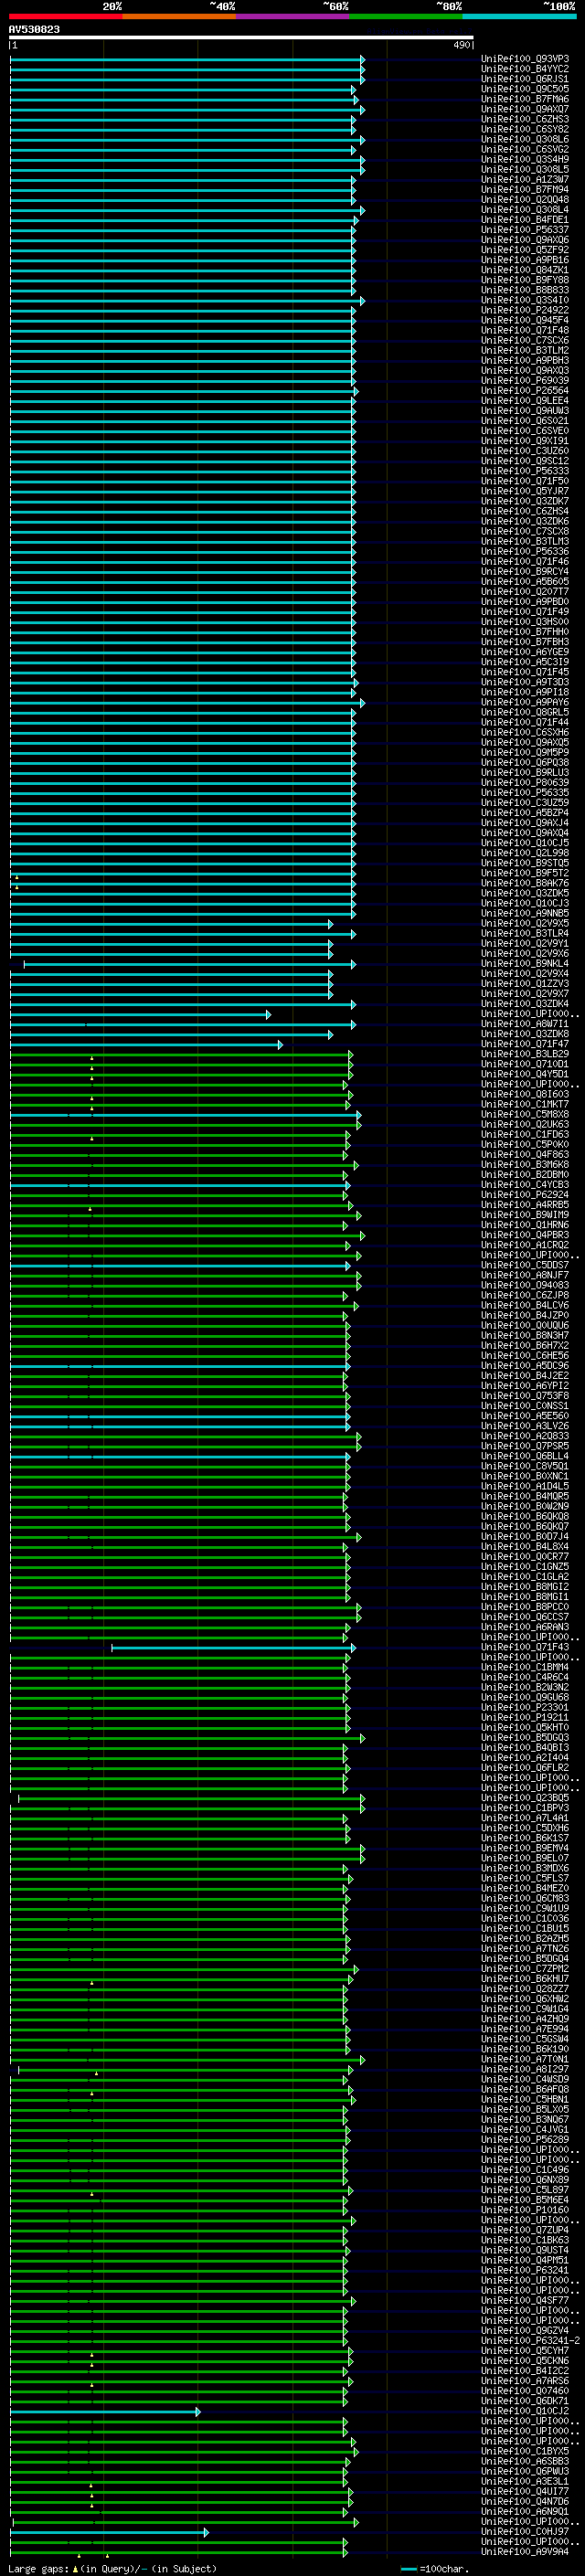The height and width of the screenshot is (2576, 585).
Task: Click the white query length bar
Action: tap(241, 37)
